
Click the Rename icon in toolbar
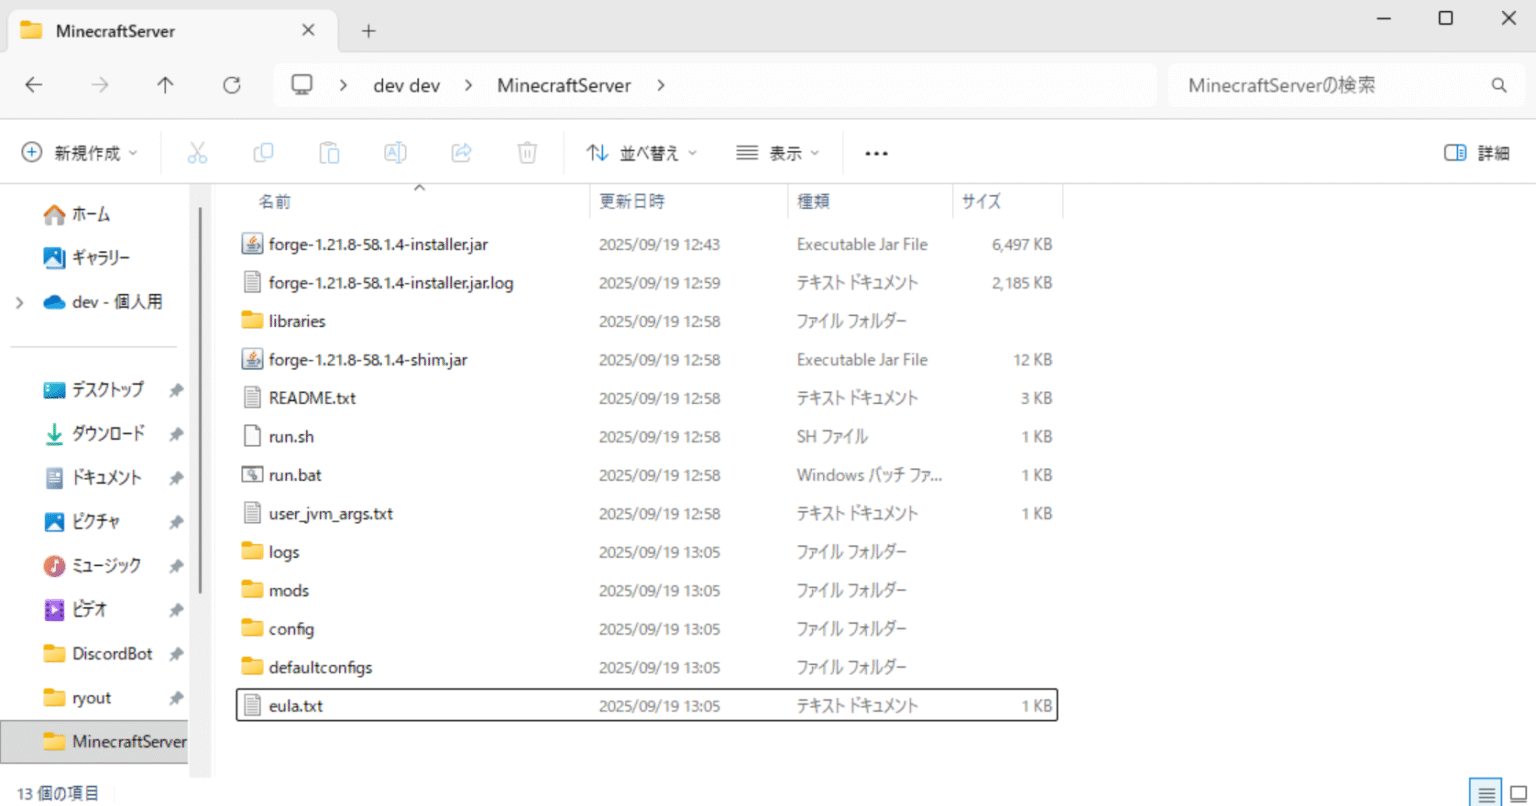click(x=395, y=153)
